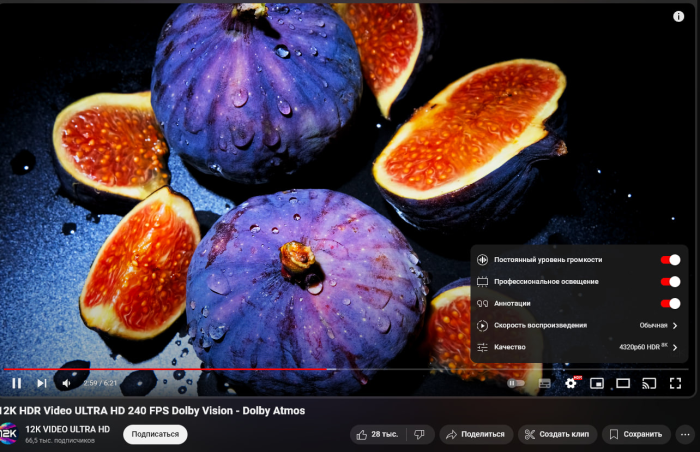The image size is (700, 452).
Task: Disable Профессиональное освещение toggle
Action: click(669, 282)
